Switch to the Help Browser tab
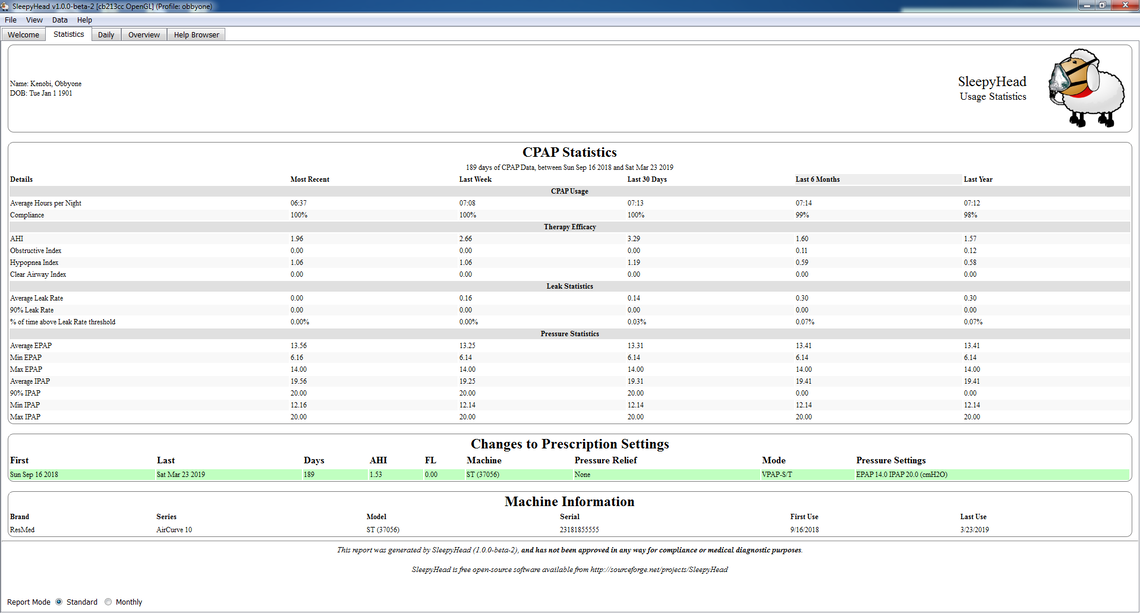 coord(196,35)
